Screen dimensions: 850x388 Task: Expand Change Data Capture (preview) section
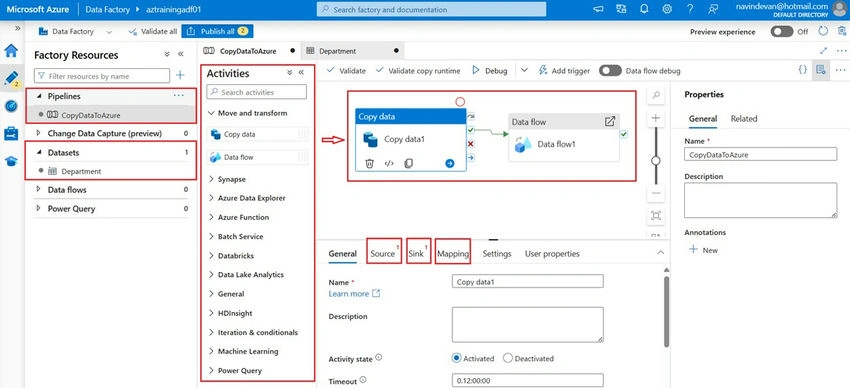(38, 133)
